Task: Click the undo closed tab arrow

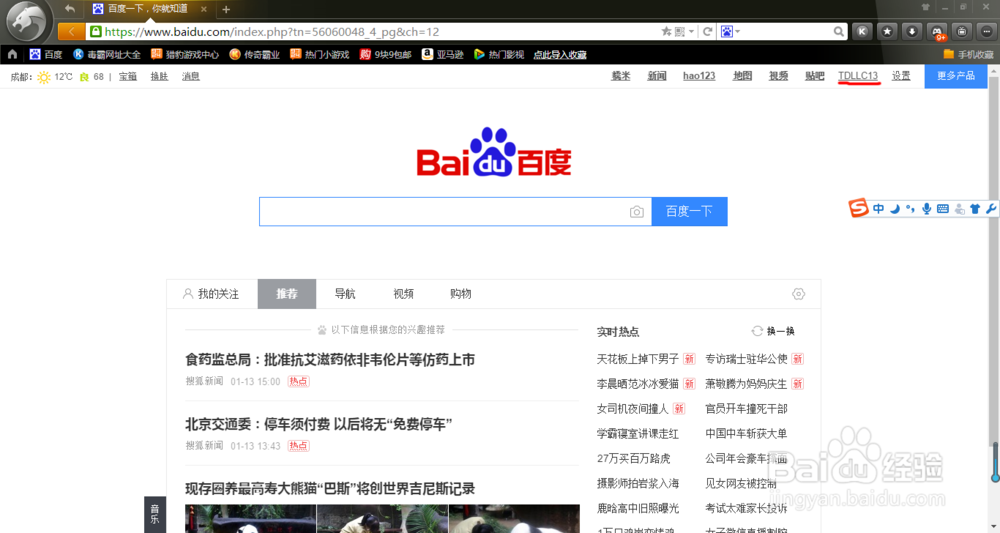Action: [x=70, y=8]
